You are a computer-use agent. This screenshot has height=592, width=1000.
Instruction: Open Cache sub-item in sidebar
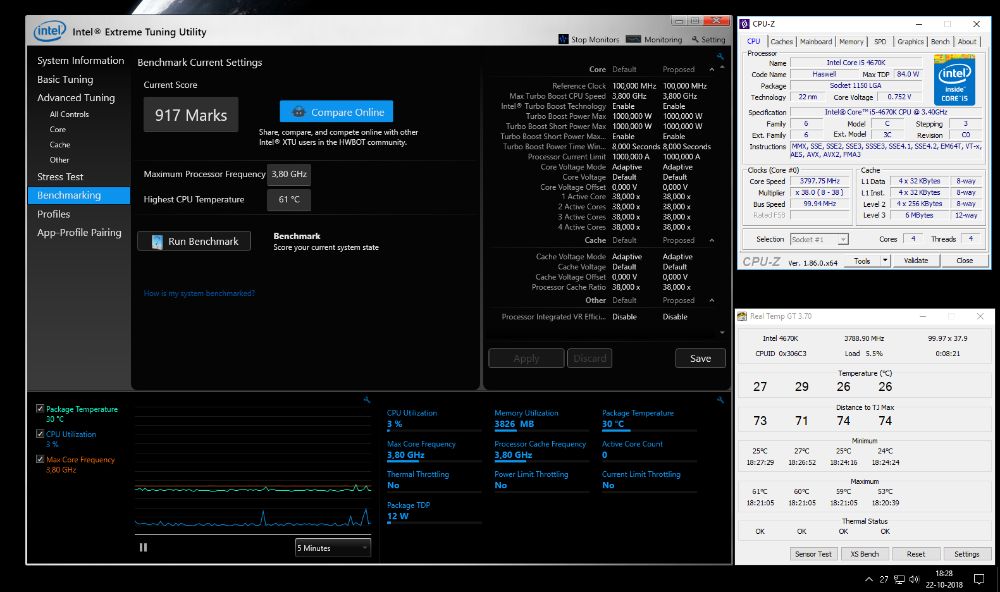[x=59, y=145]
